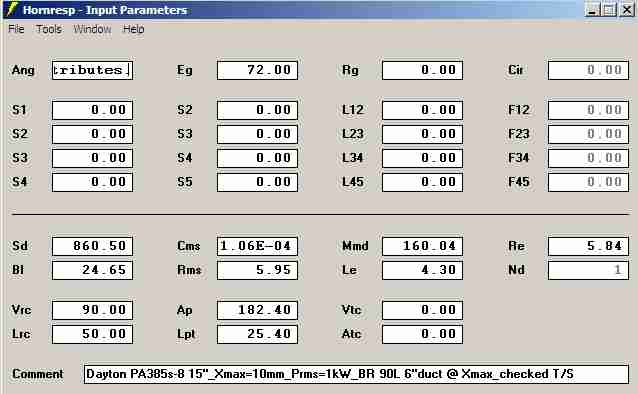Select the Eg field showing 72.00

(257, 70)
